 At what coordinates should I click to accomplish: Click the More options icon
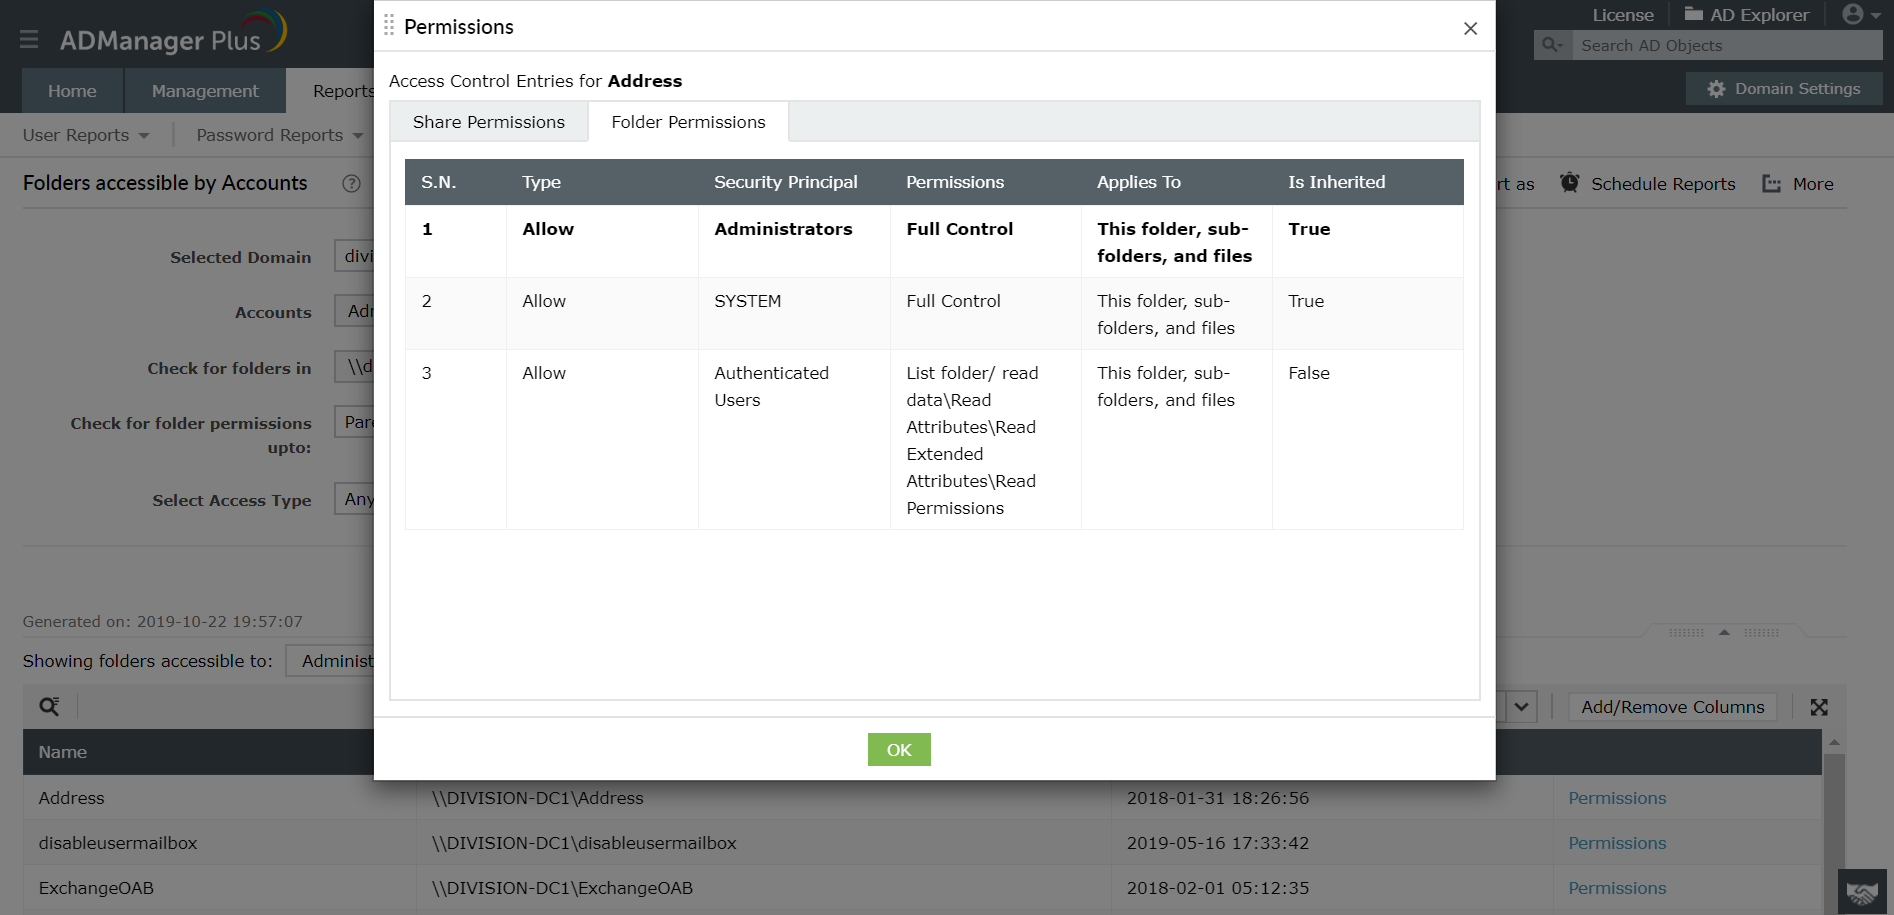(x=1772, y=183)
